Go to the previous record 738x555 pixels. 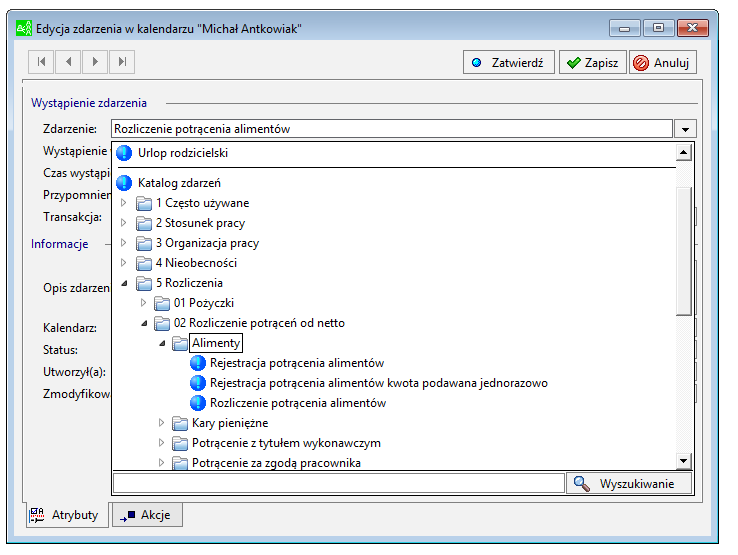pos(68,62)
